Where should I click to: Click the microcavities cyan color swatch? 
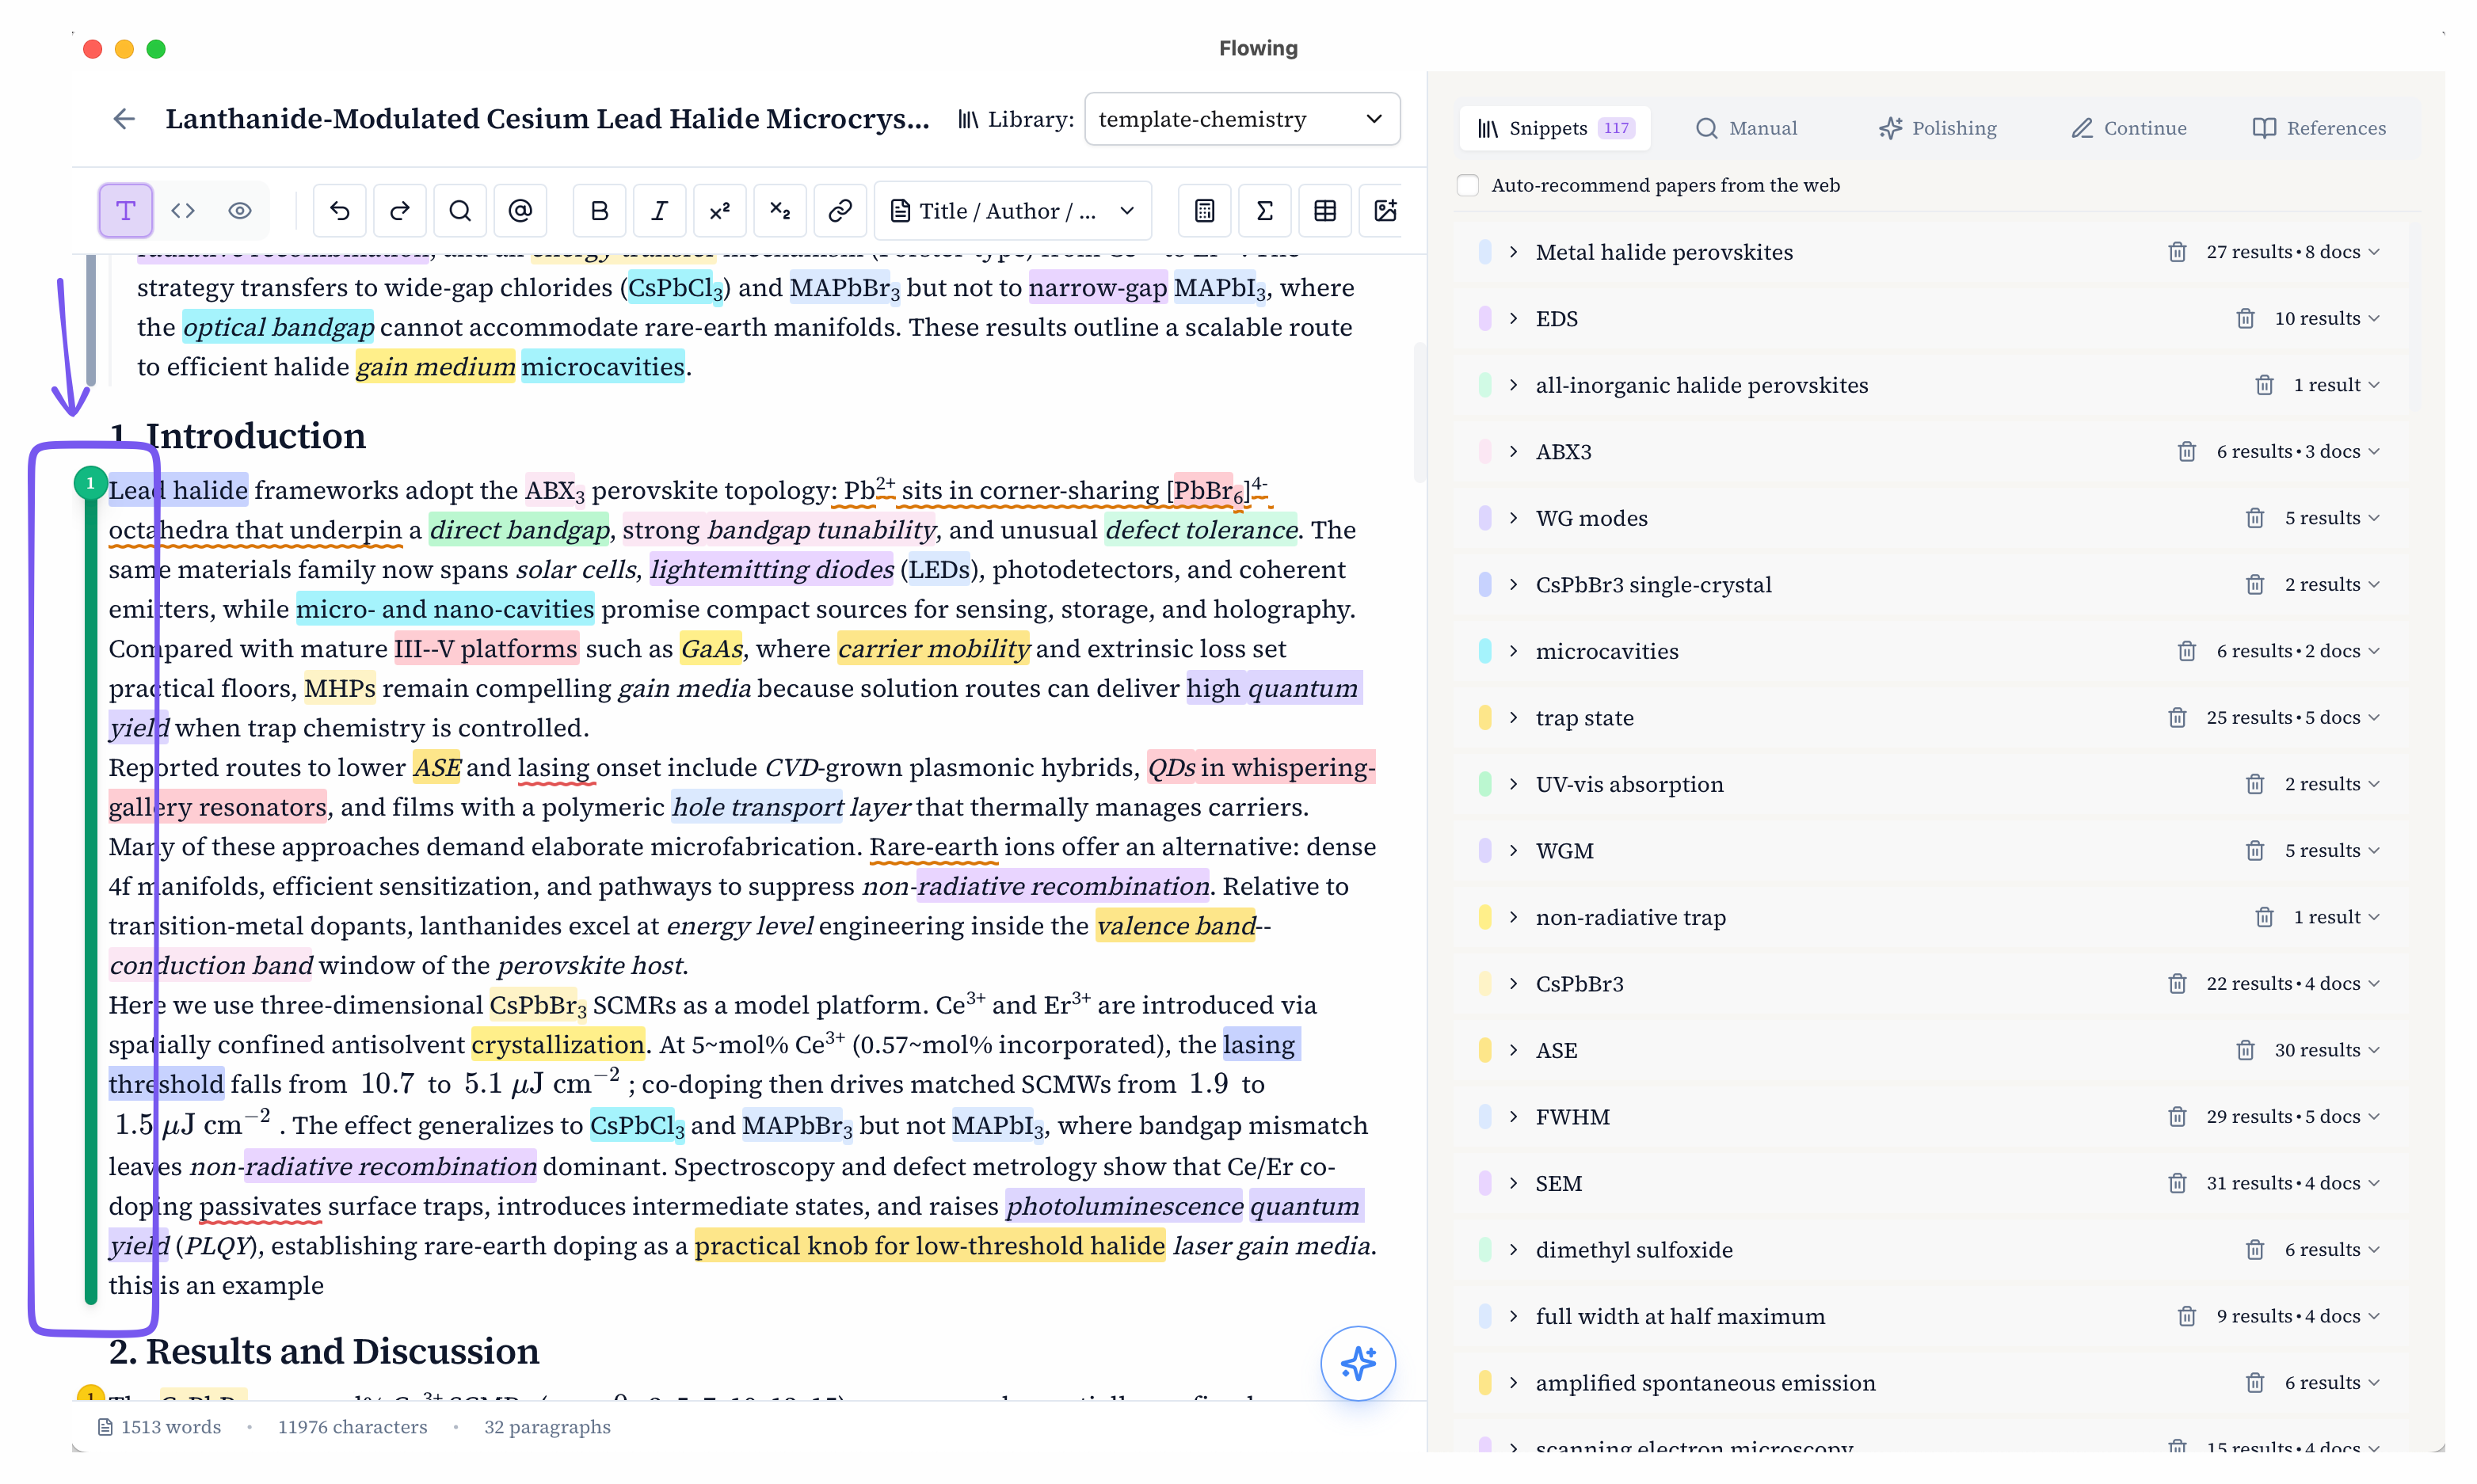click(x=1485, y=651)
